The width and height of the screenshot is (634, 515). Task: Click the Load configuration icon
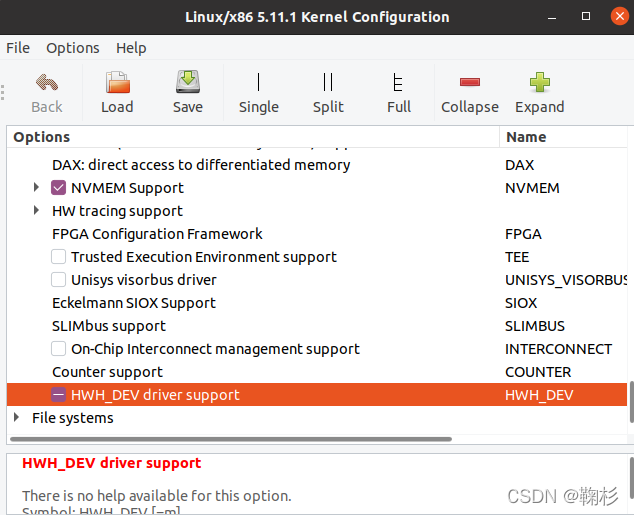pos(117,82)
